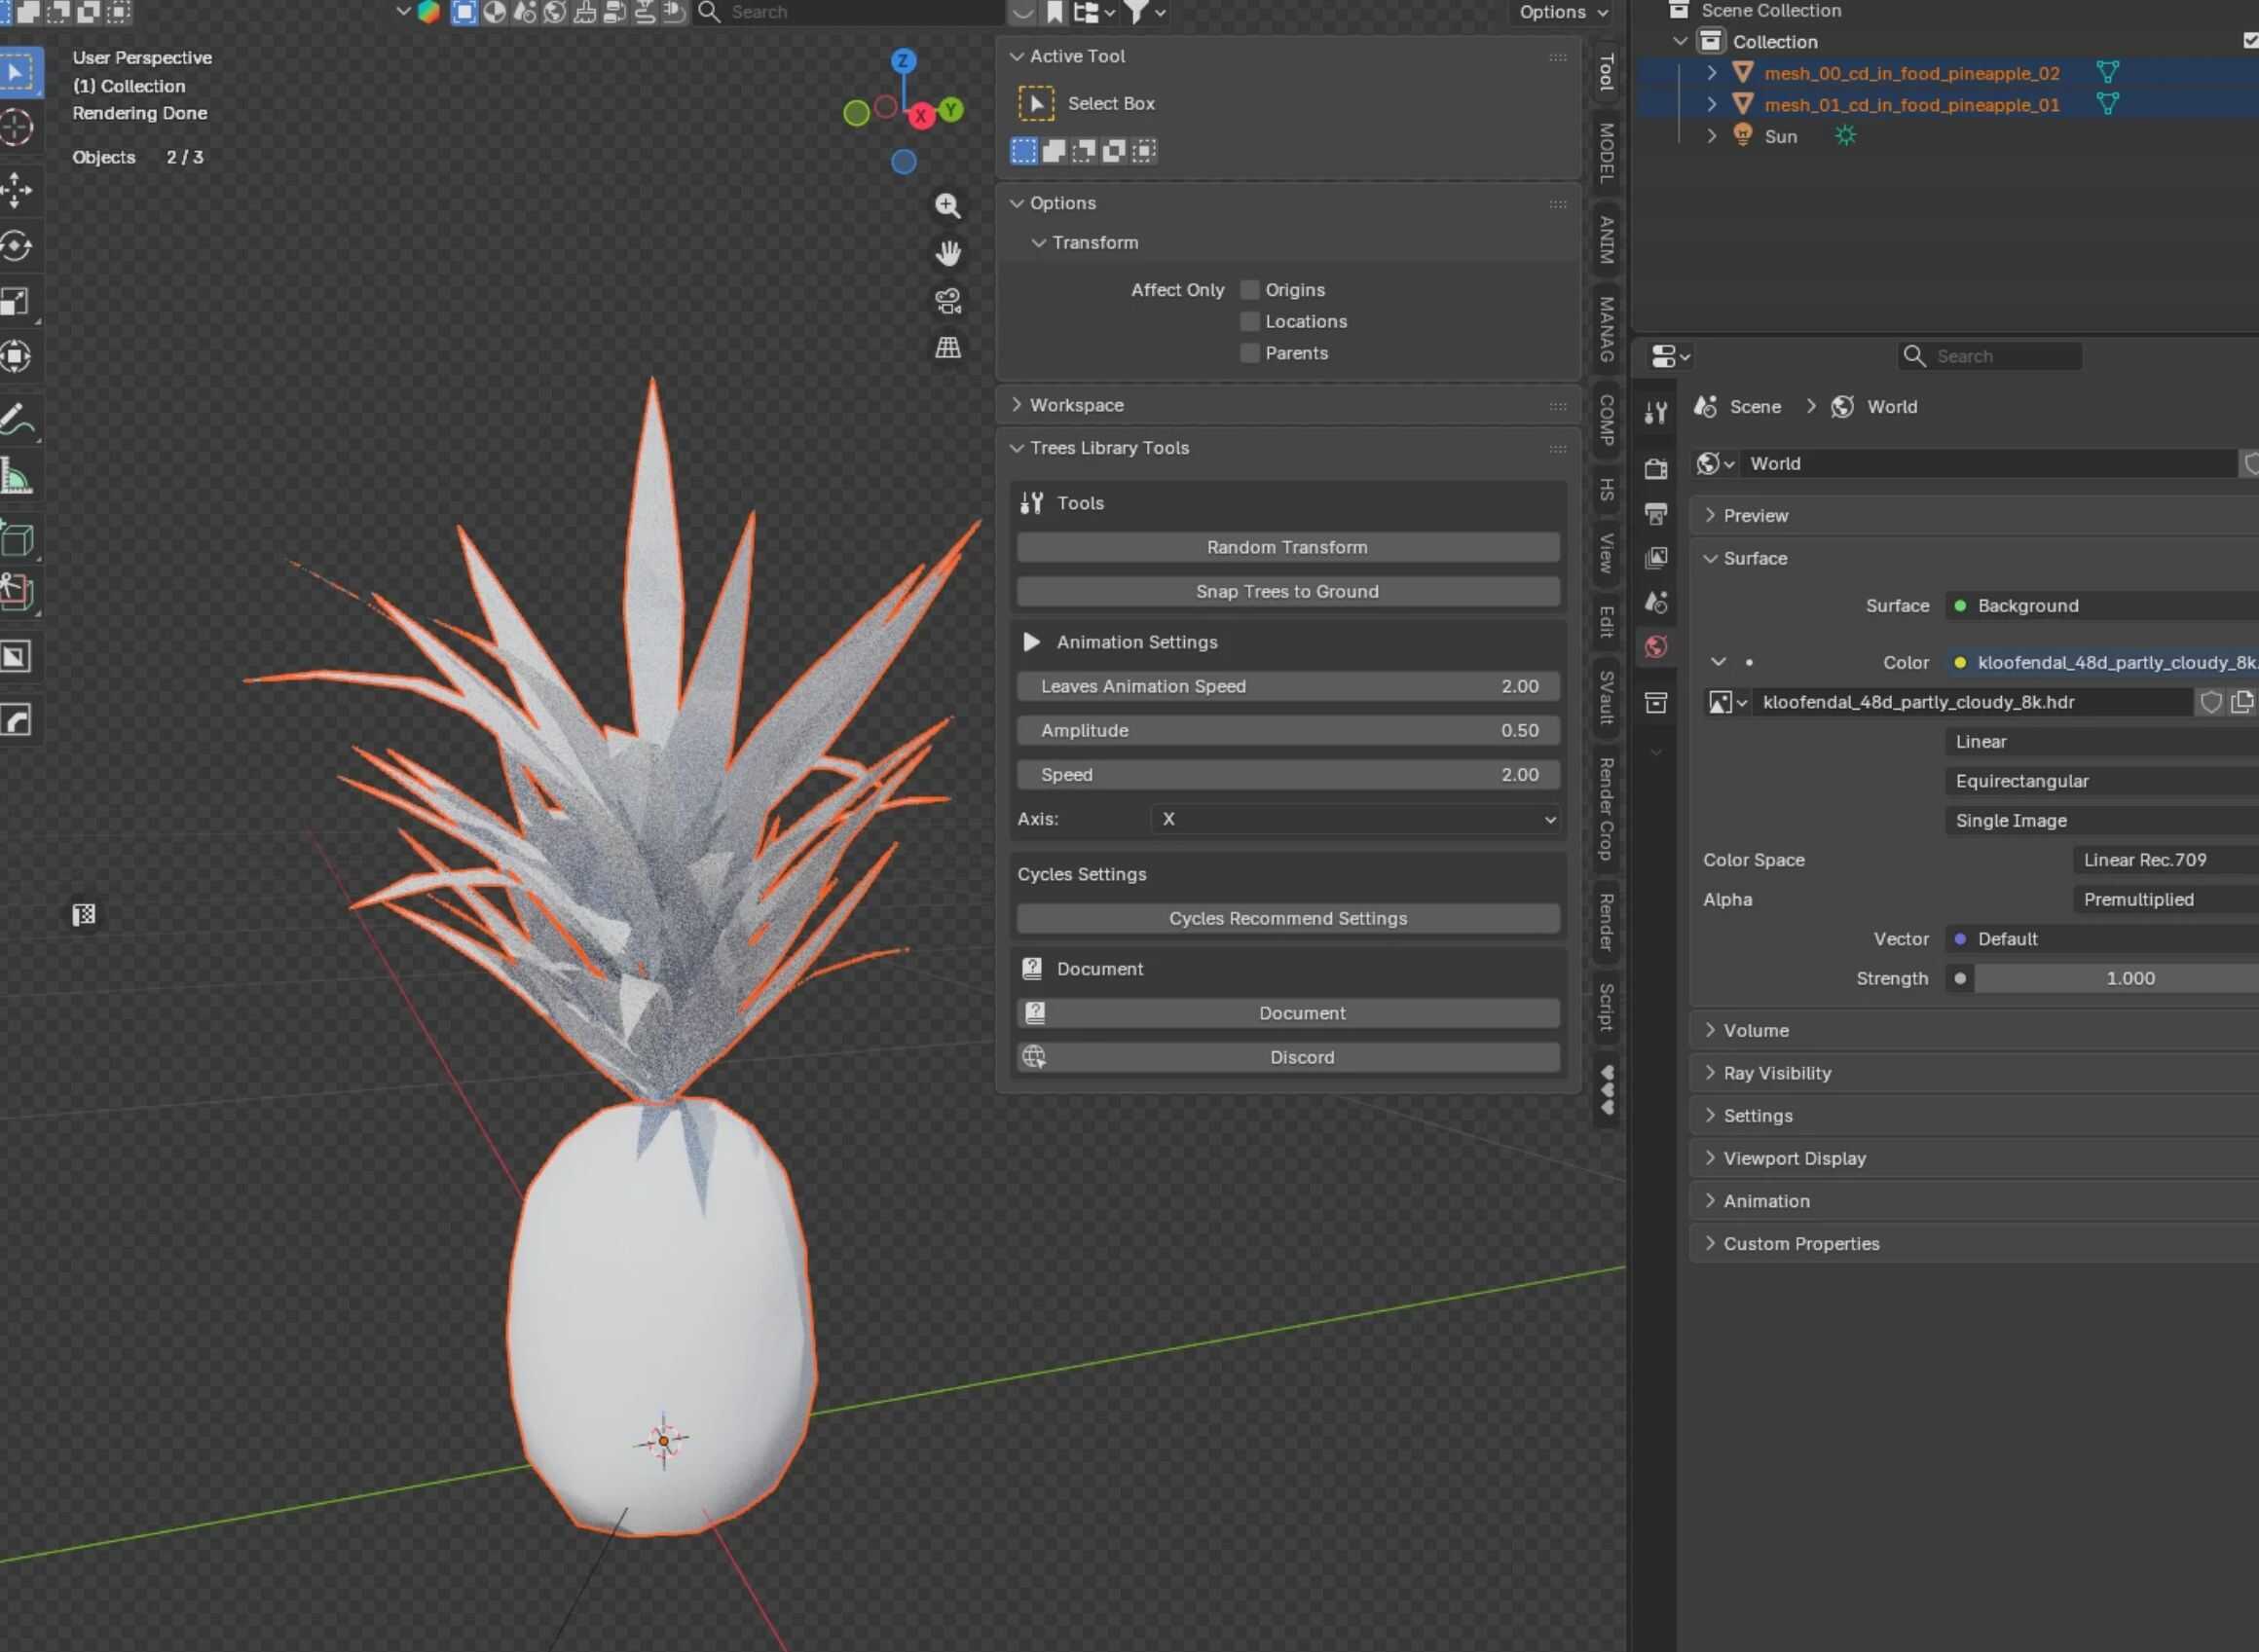Enable the Locations checkbox
This screenshot has width=2259, height=1652.
click(1249, 321)
